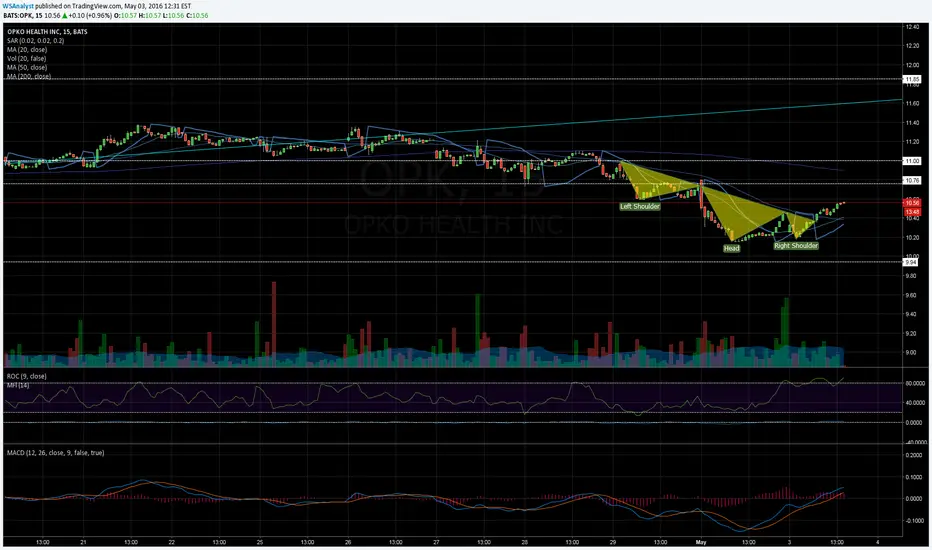Click the 9.00 price axis value
Image resolution: width=932 pixels, height=550 pixels.
[x=911, y=353]
